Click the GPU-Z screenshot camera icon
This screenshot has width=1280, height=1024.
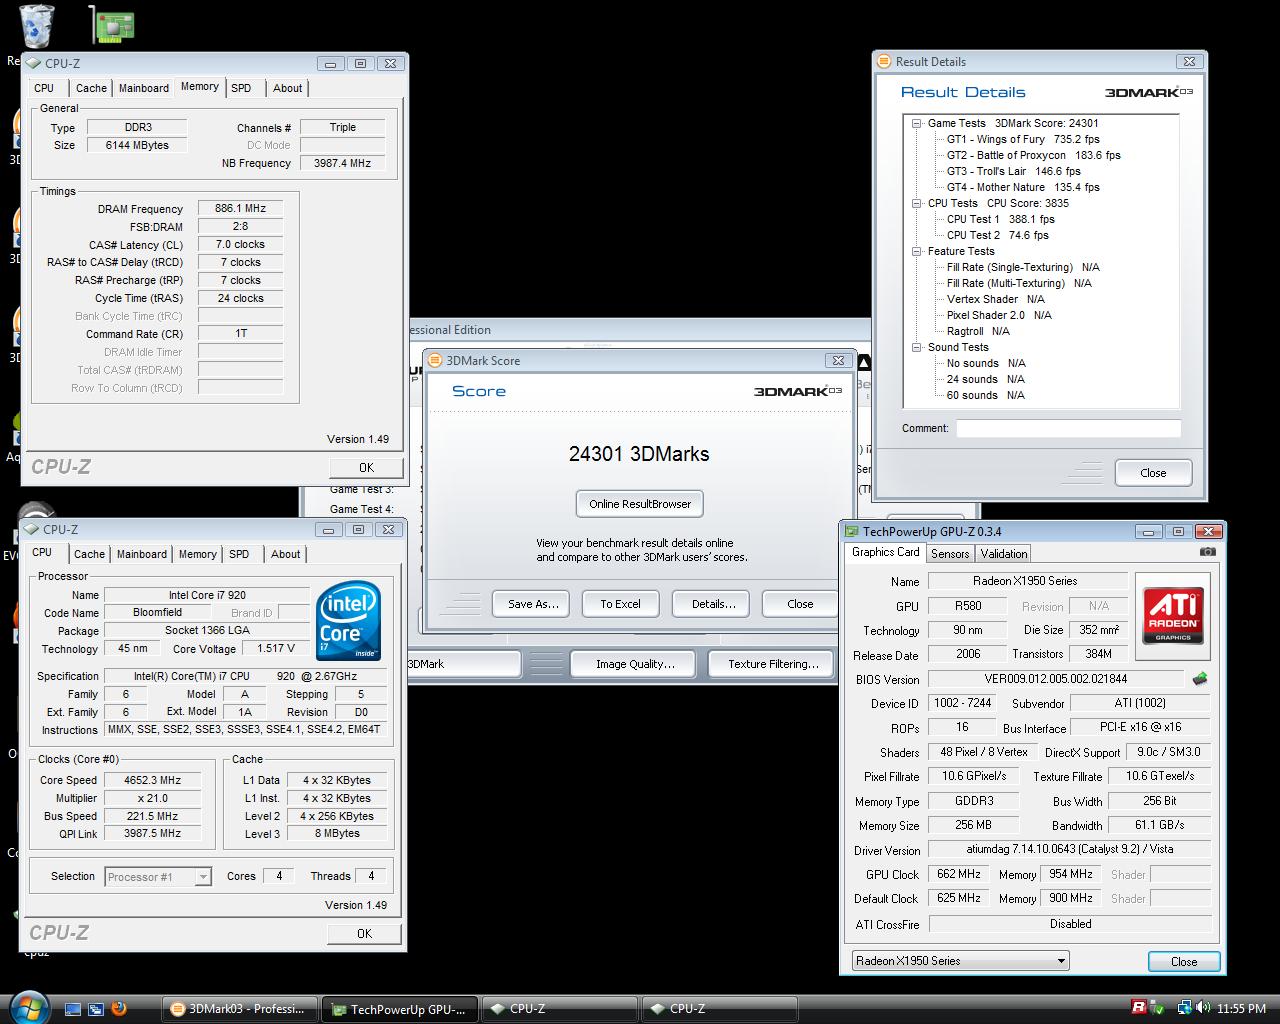(x=1208, y=552)
